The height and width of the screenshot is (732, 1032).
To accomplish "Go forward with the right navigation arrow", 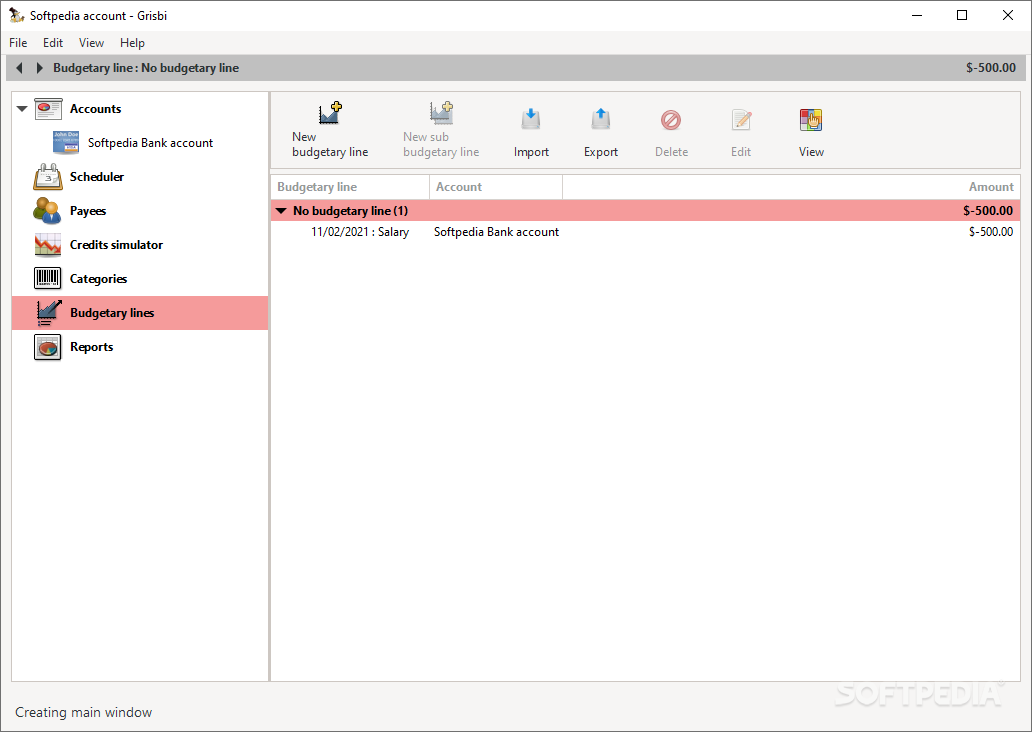I will [39, 68].
